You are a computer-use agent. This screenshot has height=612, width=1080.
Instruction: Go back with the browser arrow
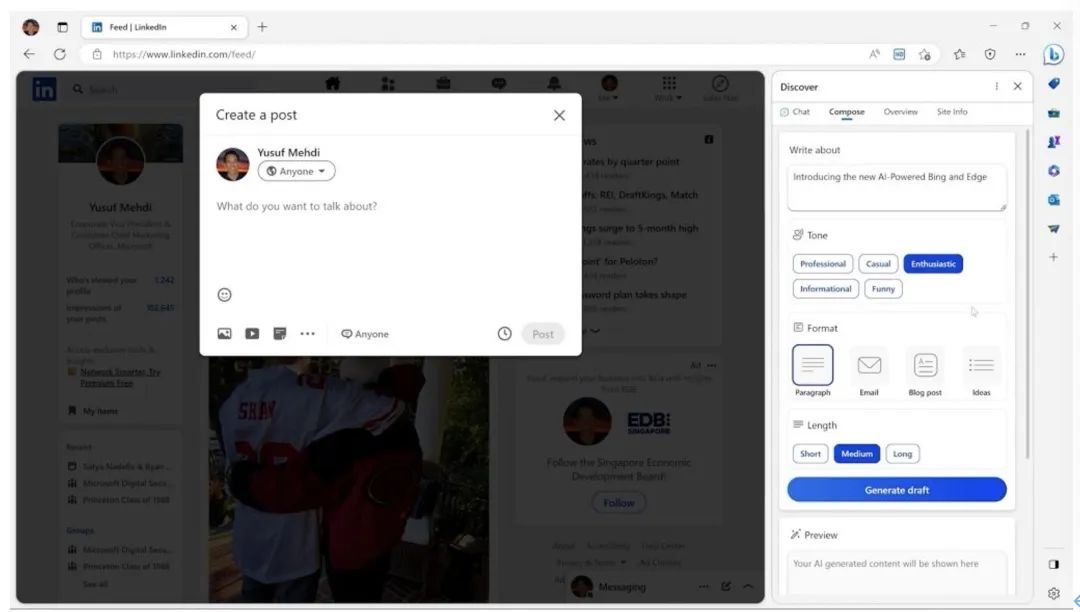click(29, 54)
